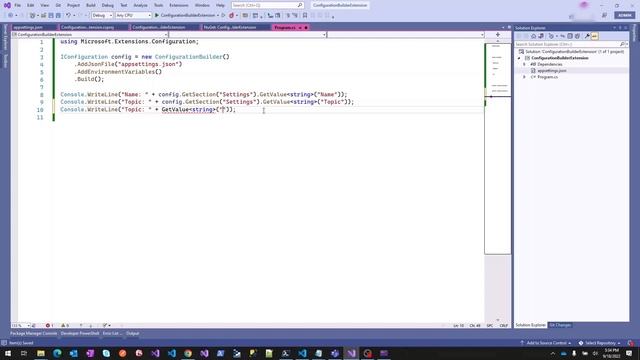Open the ConfigurationBuilderExtension project scope dropdown
The width and height of the screenshot is (640, 360).
pyautogui.click(x=90, y=35)
